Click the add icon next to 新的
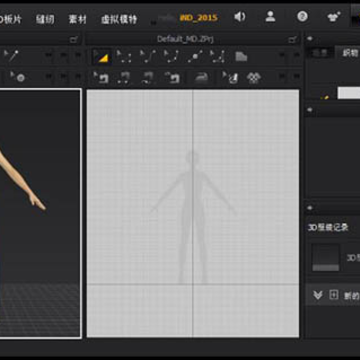The image size is (360, 360). [x=334, y=295]
